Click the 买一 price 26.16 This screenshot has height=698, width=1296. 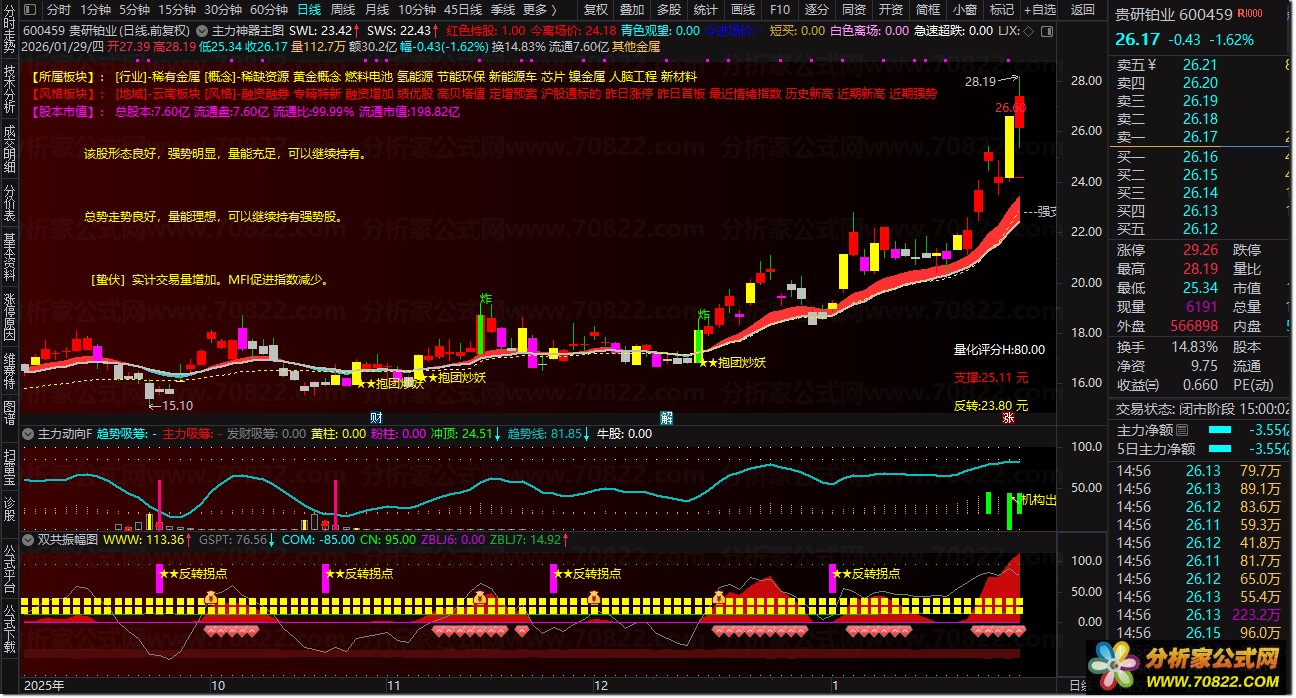(x=1199, y=157)
